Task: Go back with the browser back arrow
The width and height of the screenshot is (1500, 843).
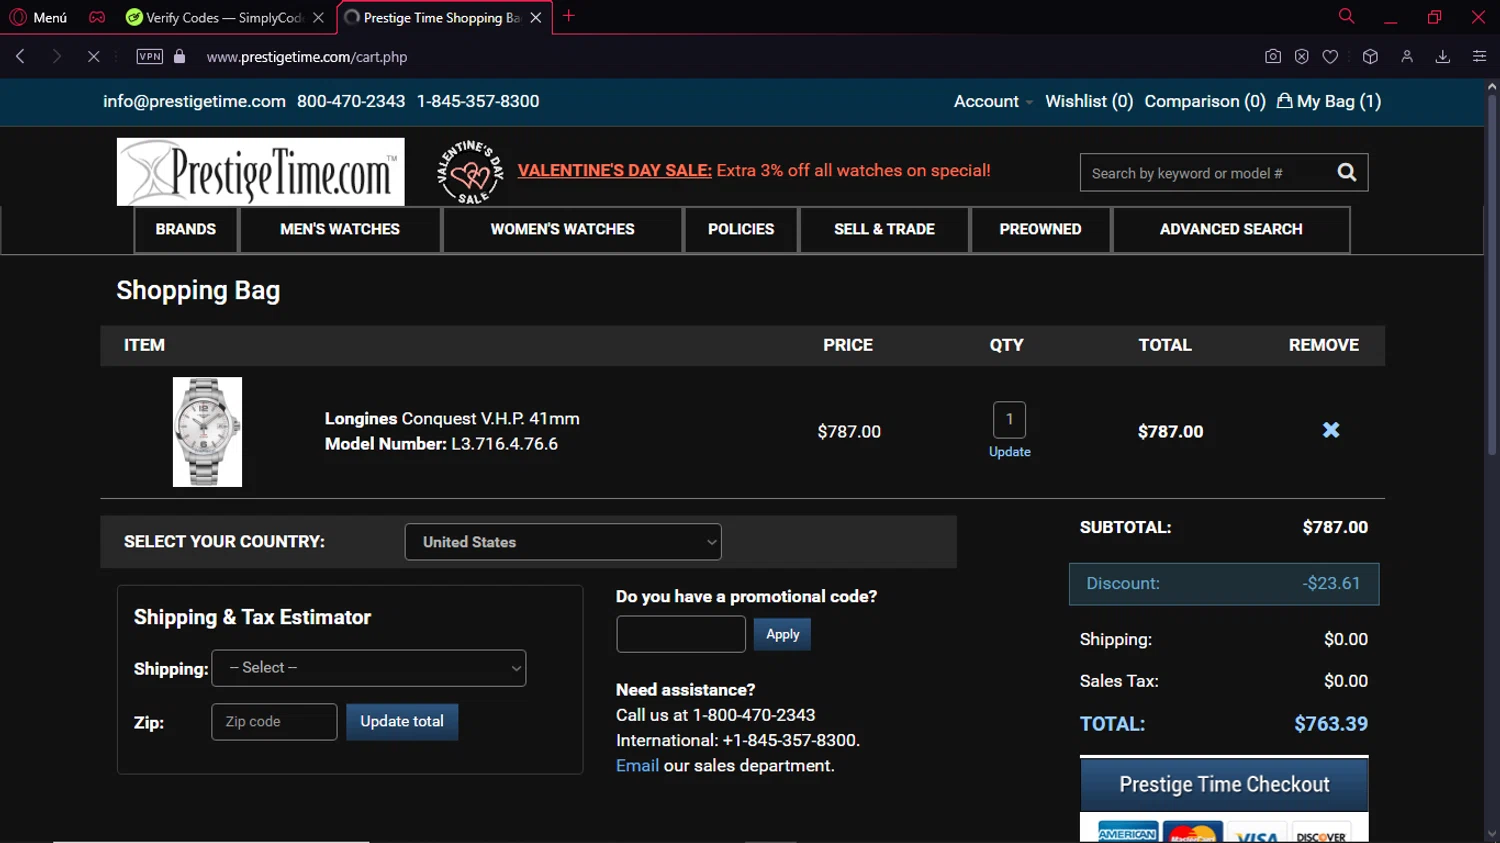Action: tap(20, 57)
